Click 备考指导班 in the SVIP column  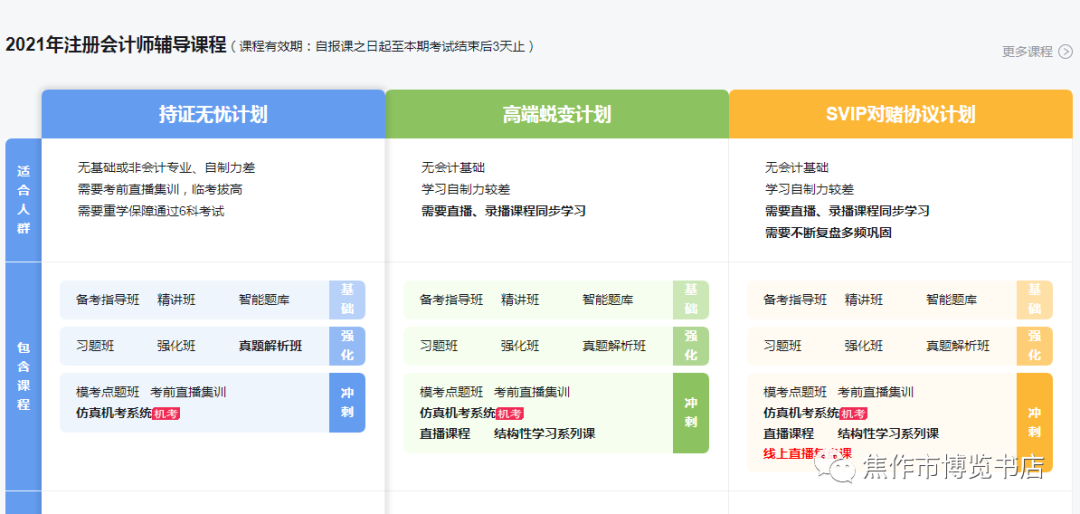pyautogui.click(x=795, y=300)
